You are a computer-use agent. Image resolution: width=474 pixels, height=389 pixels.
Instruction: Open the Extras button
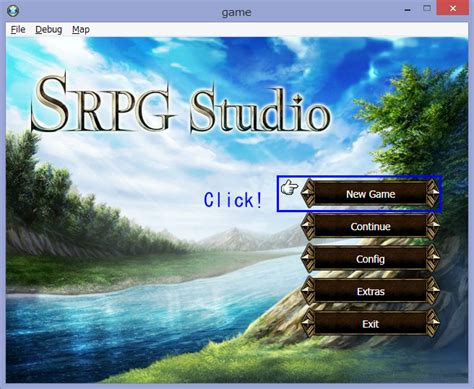pos(370,291)
